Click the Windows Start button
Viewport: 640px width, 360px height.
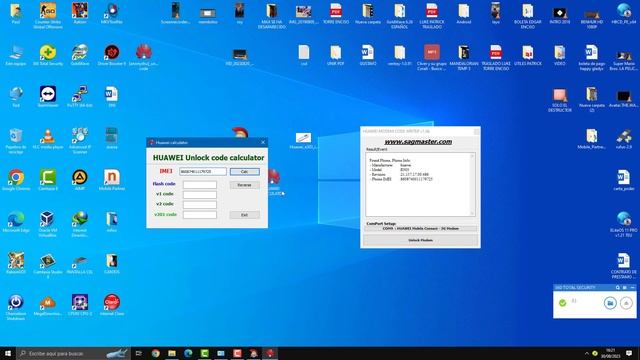coord(8,353)
